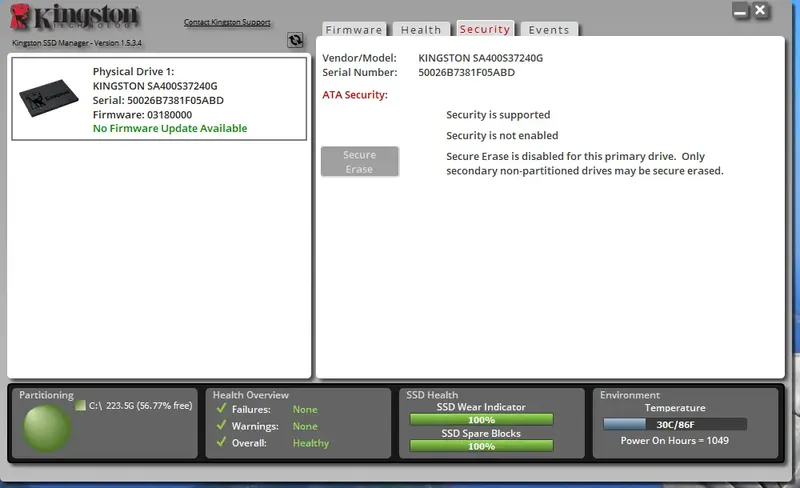
Task: Click the SSD Wear Indicator progress bar
Action: tap(481, 420)
